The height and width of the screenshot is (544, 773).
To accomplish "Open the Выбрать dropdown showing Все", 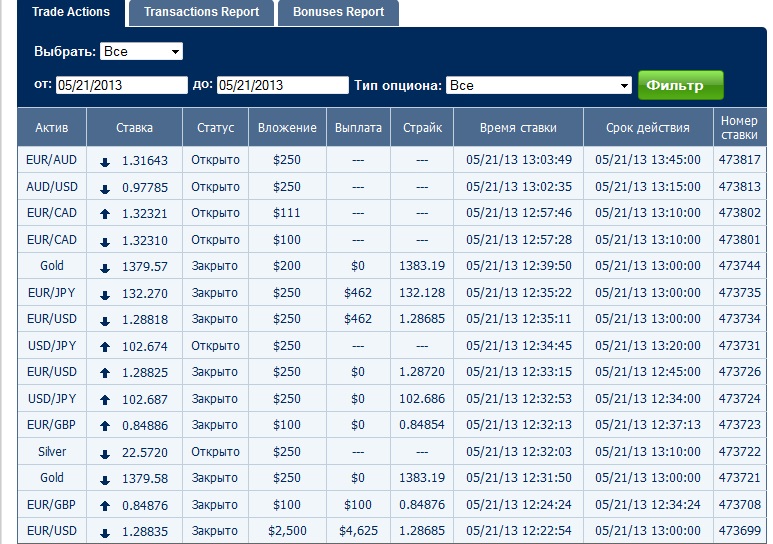I will click(141, 51).
